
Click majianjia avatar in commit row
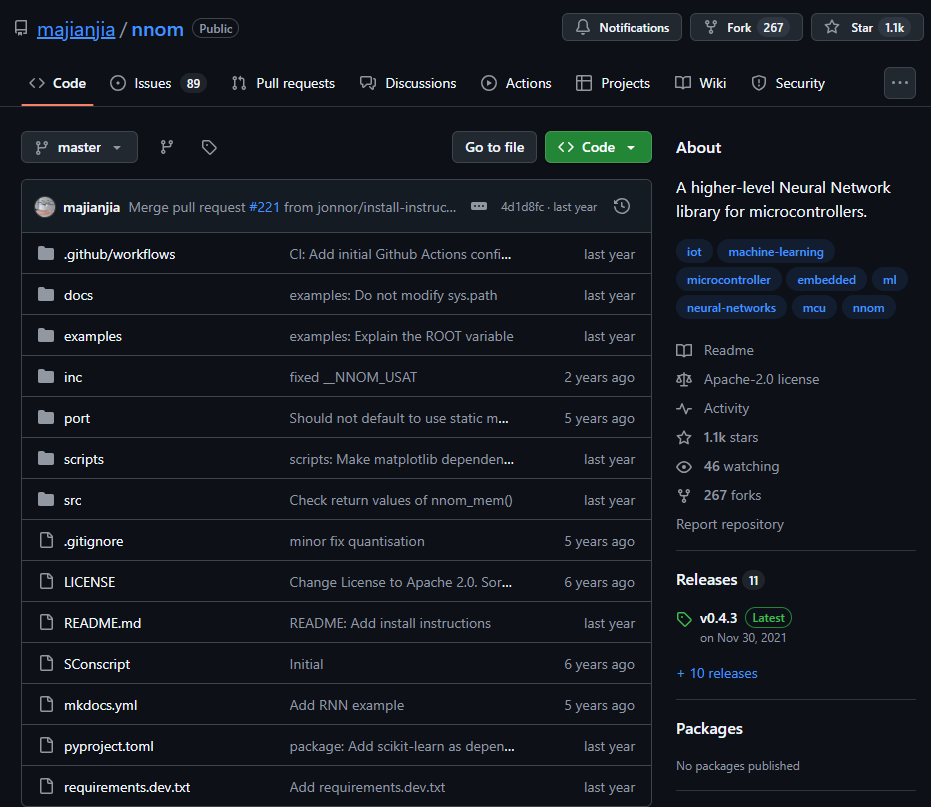[x=45, y=207]
